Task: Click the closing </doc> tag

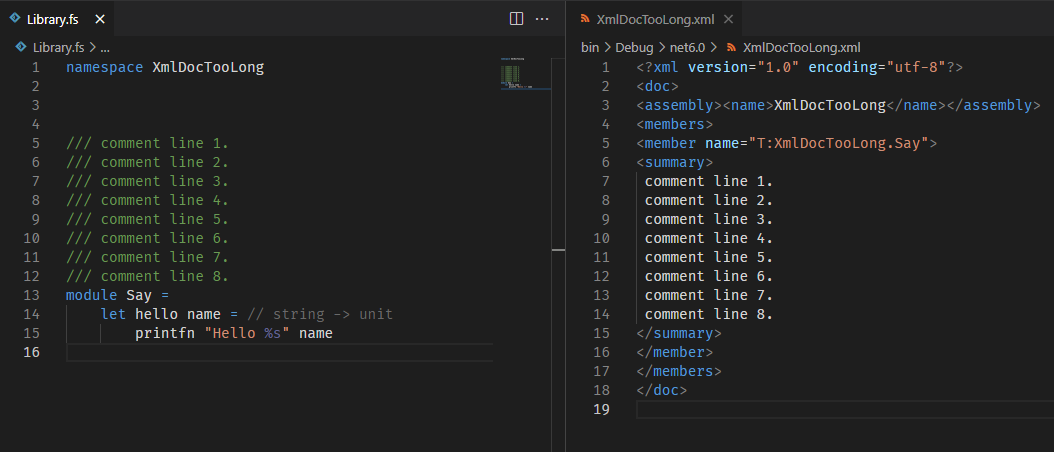Action: tap(662, 390)
